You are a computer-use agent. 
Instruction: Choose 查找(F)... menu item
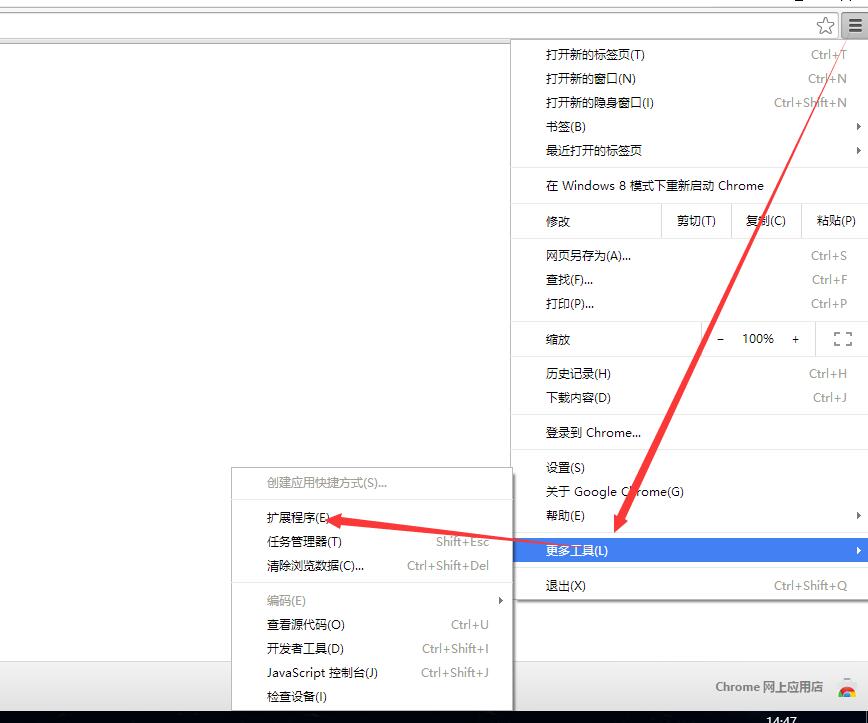(689, 280)
